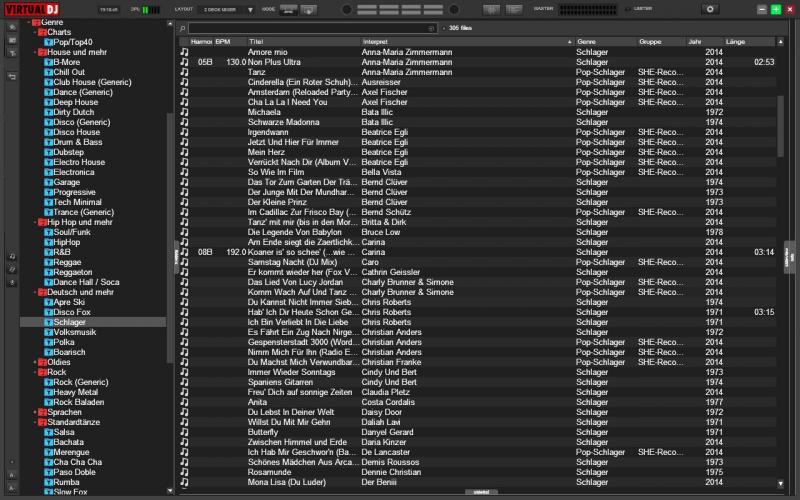Image resolution: width=800 pixels, height=500 pixels.
Task: Click the 192.0 BPM value
Action: coord(236,252)
